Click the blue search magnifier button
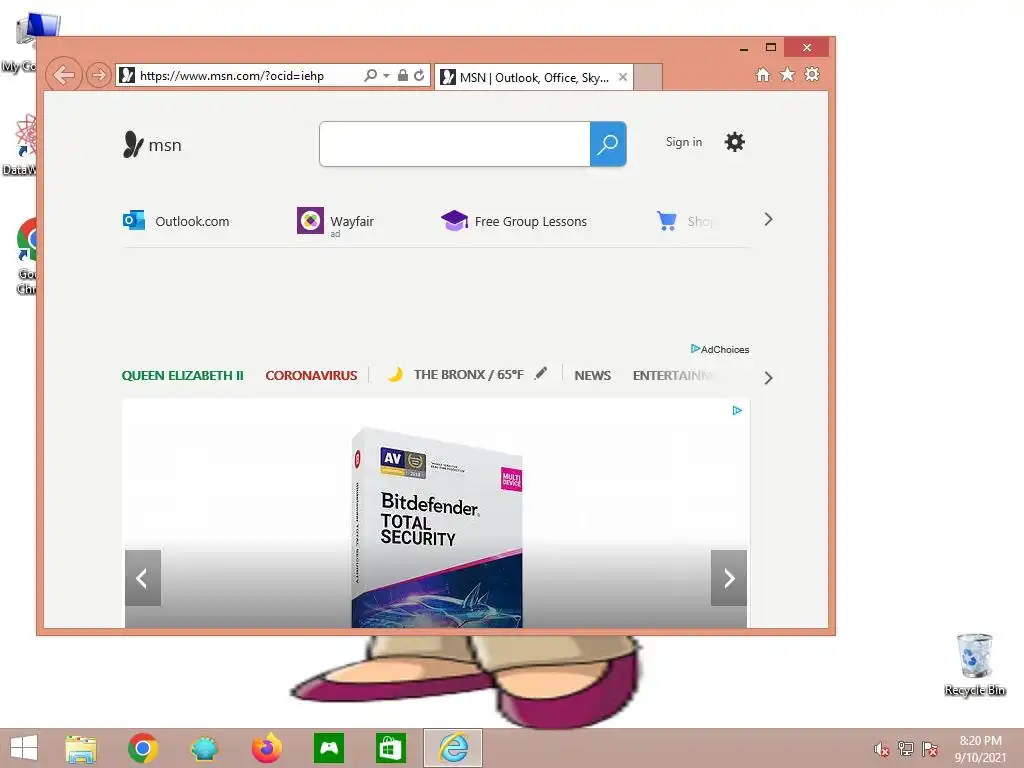This screenshot has width=1024, height=768. point(608,144)
